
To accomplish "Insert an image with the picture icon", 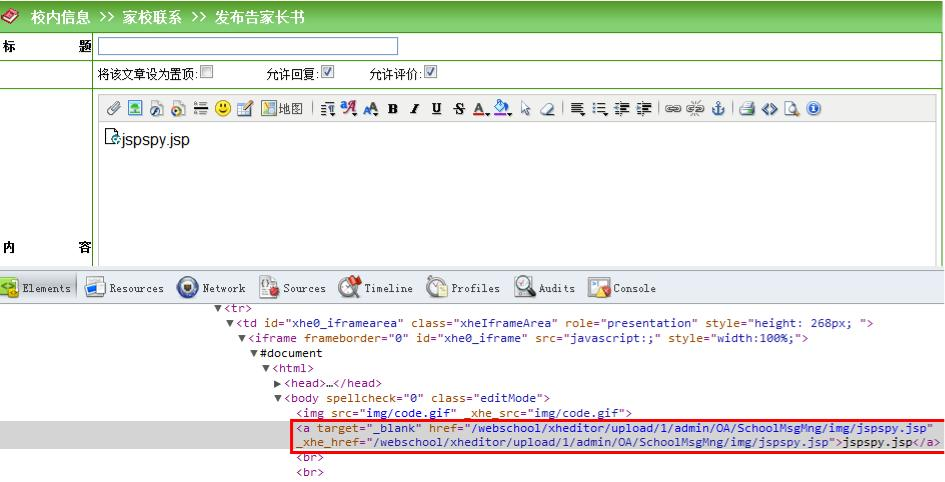I will coord(135,108).
